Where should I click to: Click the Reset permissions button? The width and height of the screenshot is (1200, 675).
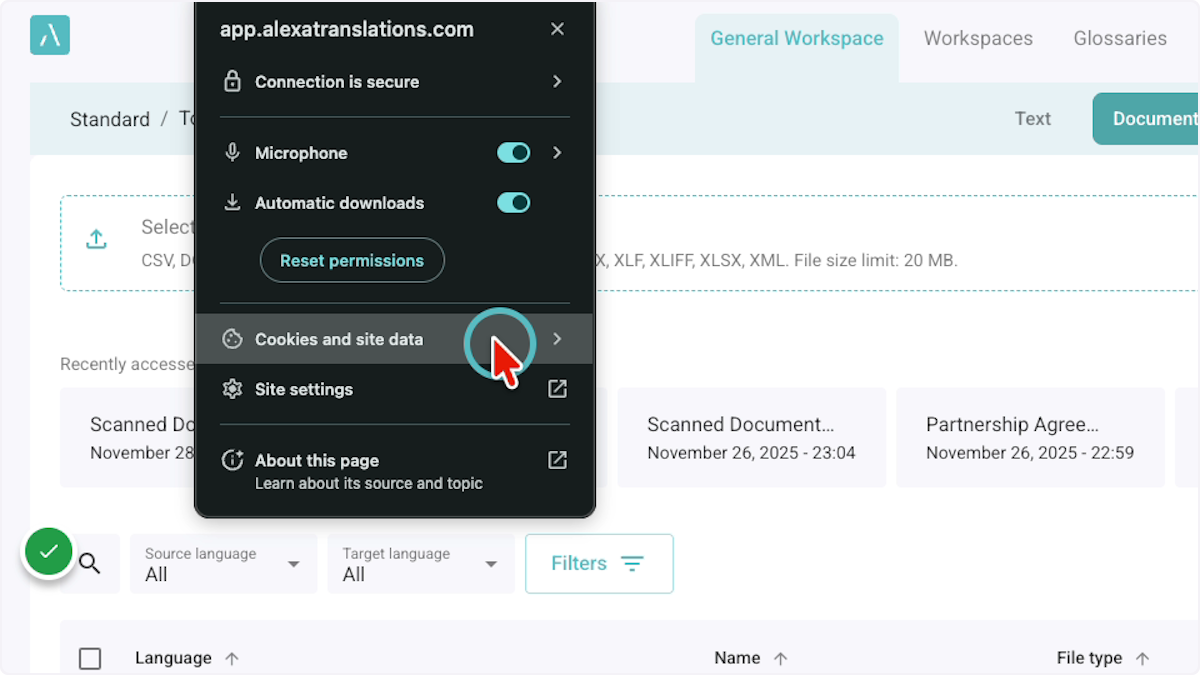[x=352, y=261]
